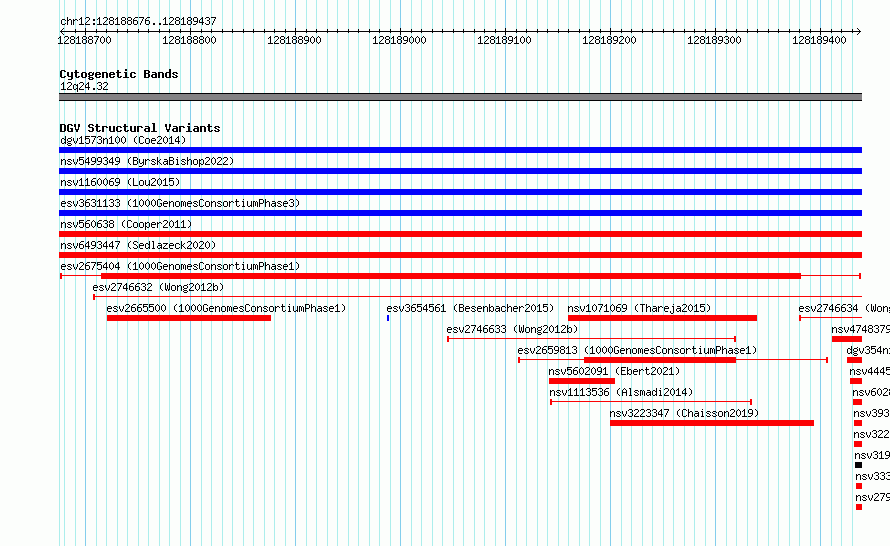Click ruler position 128189300

[x=714, y=40]
